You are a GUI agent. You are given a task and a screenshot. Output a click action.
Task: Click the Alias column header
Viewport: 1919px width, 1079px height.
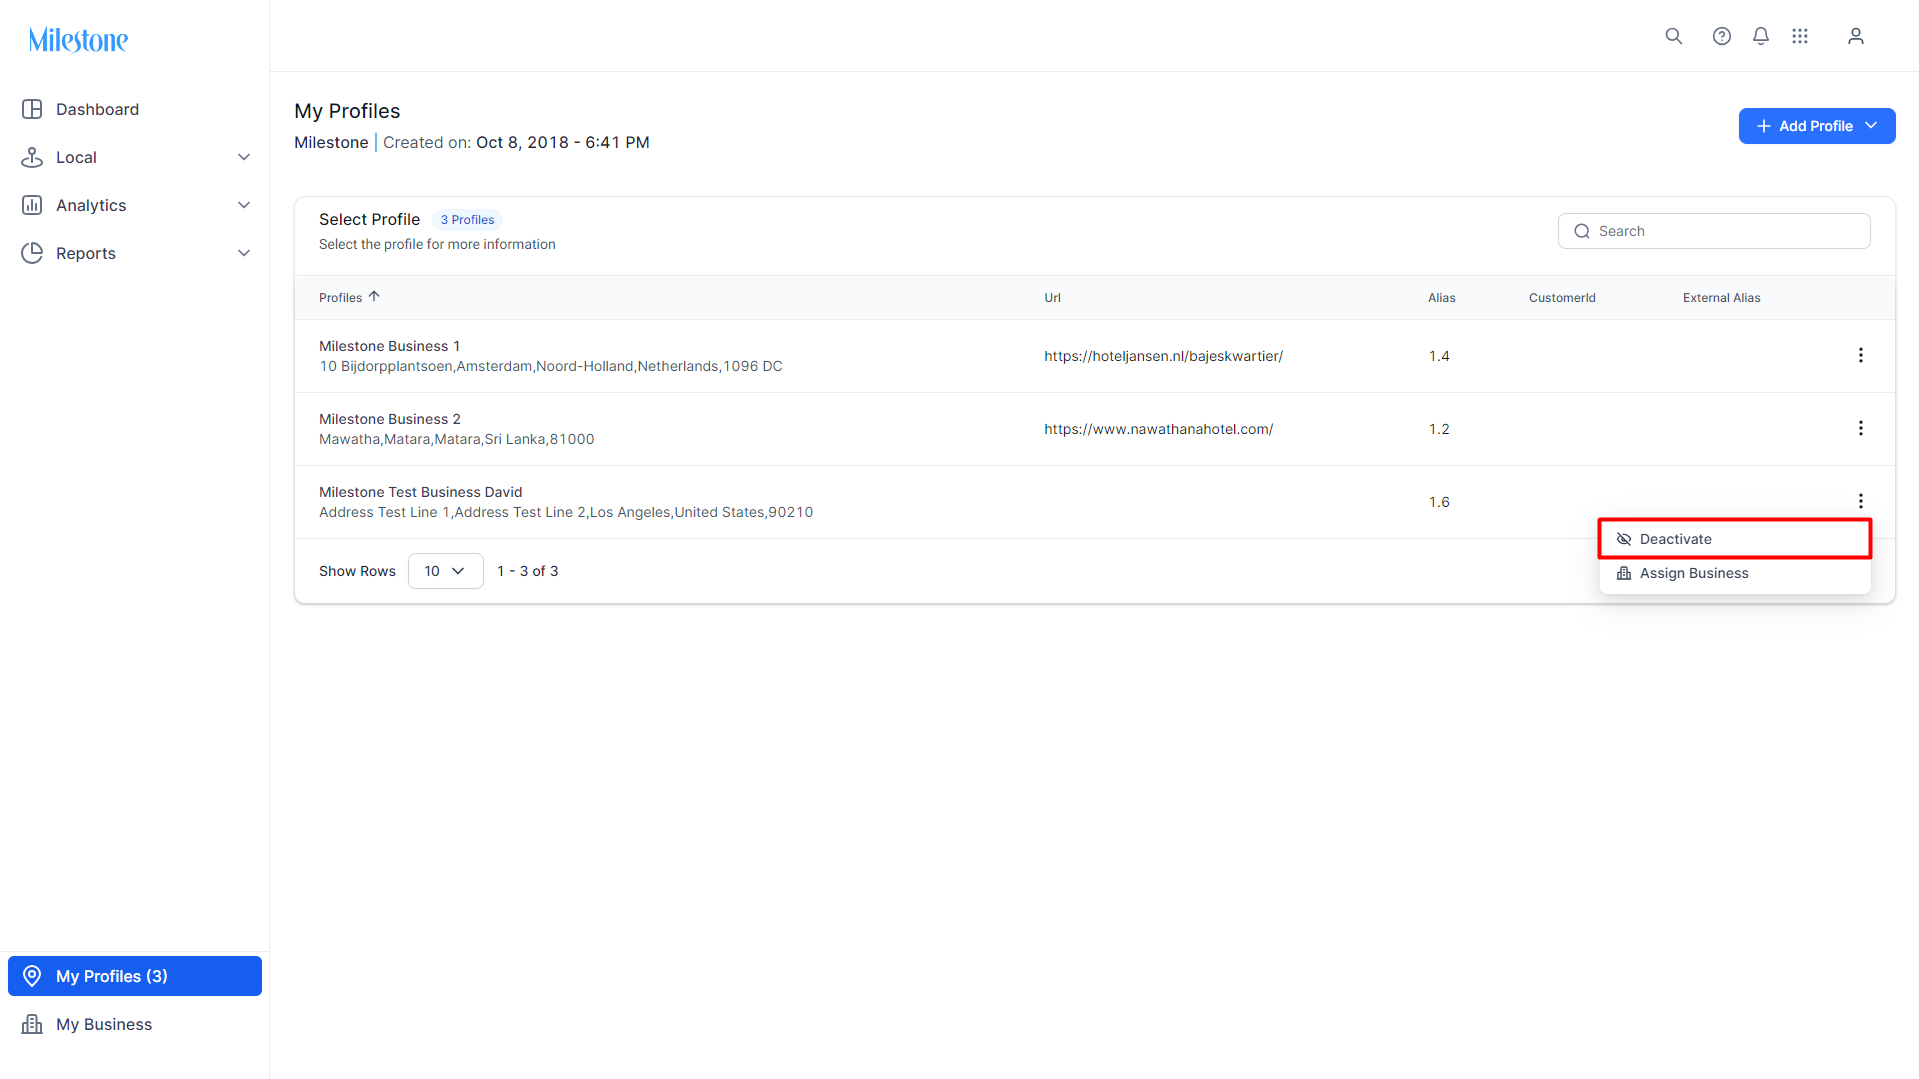click(1442, 298)
